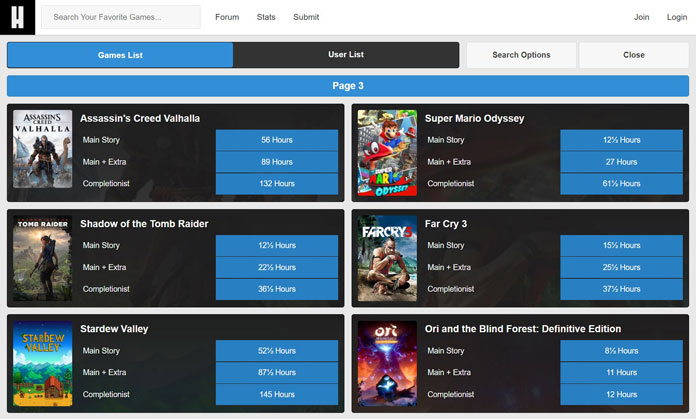Open the Forum menu
696x419 pixels.
point(227,17)
